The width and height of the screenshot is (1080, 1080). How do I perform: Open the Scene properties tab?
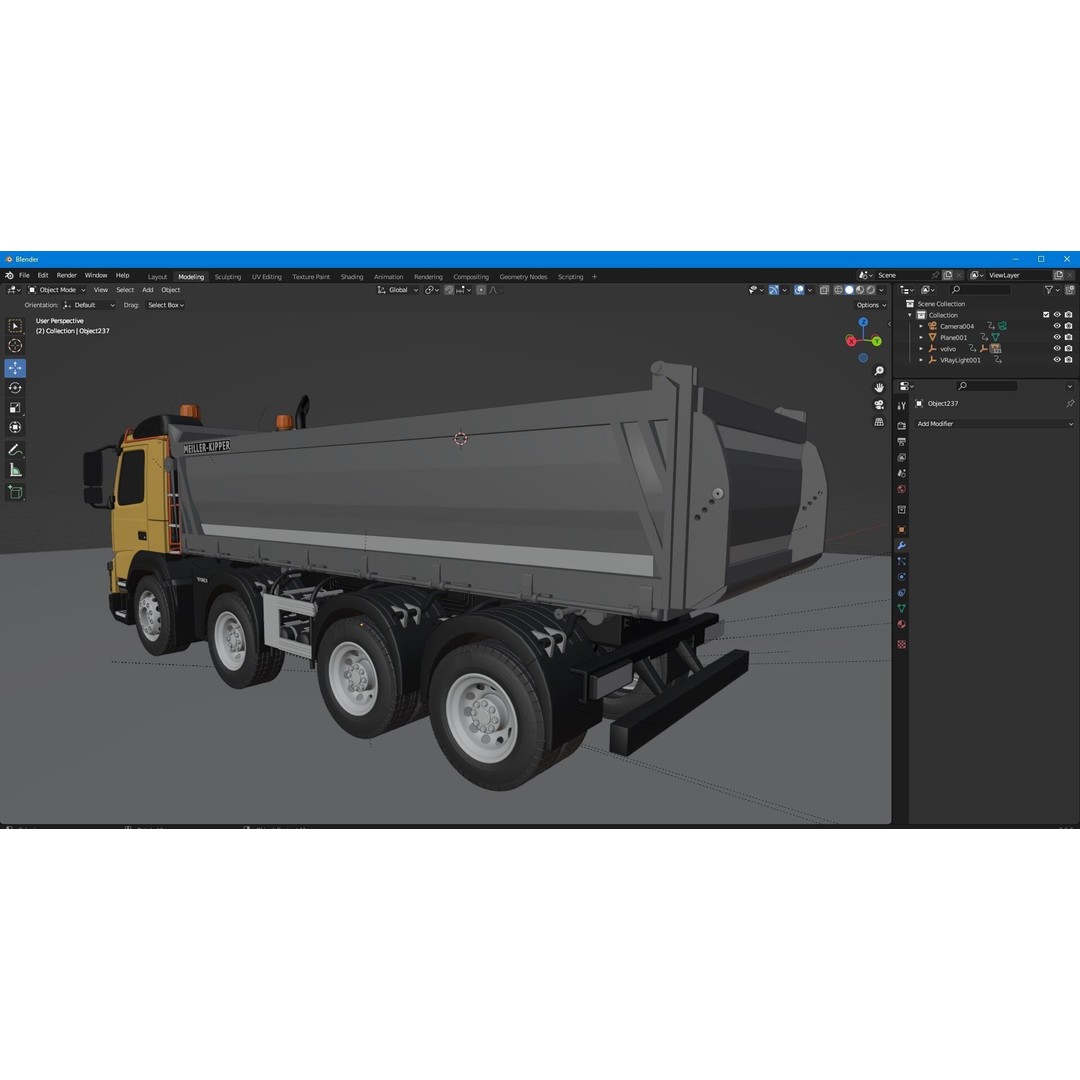[x=902, y=473]
